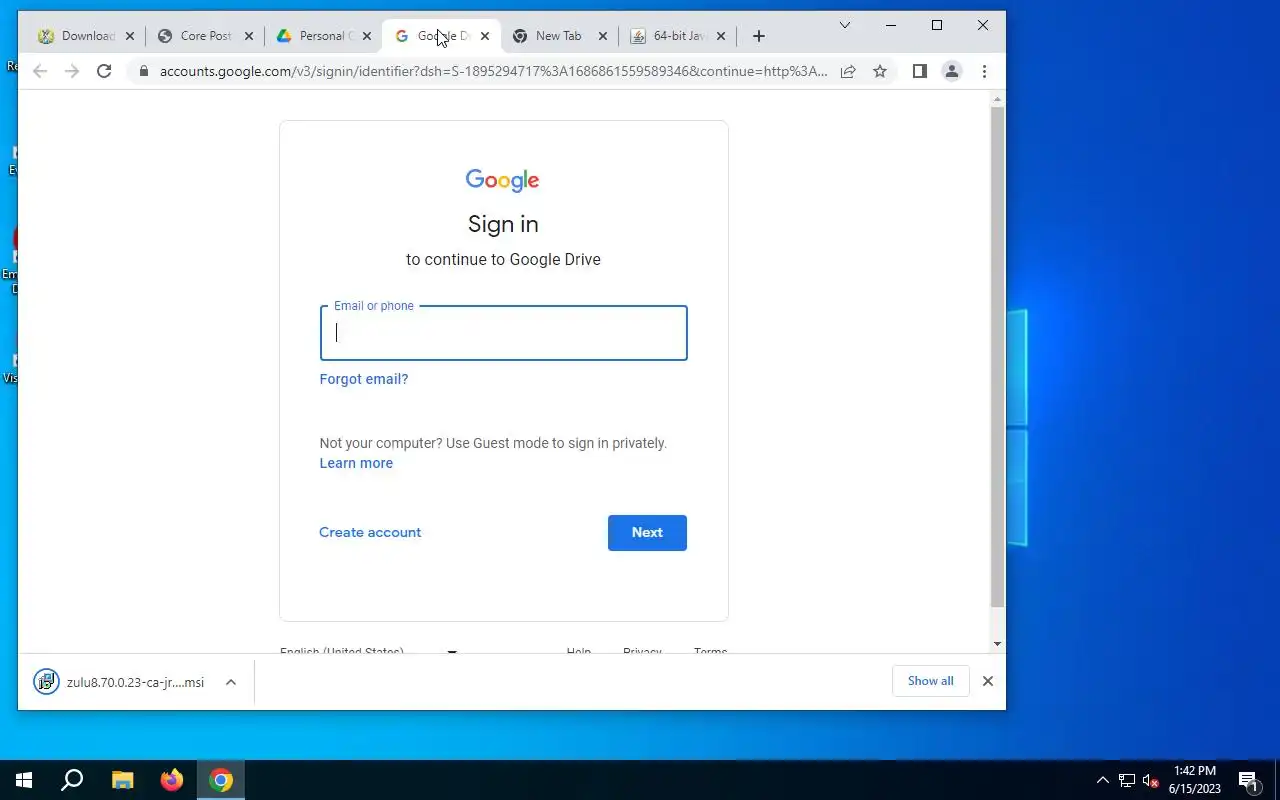
Task: Switch to the Core Post tab
Action: coord(206,36)
